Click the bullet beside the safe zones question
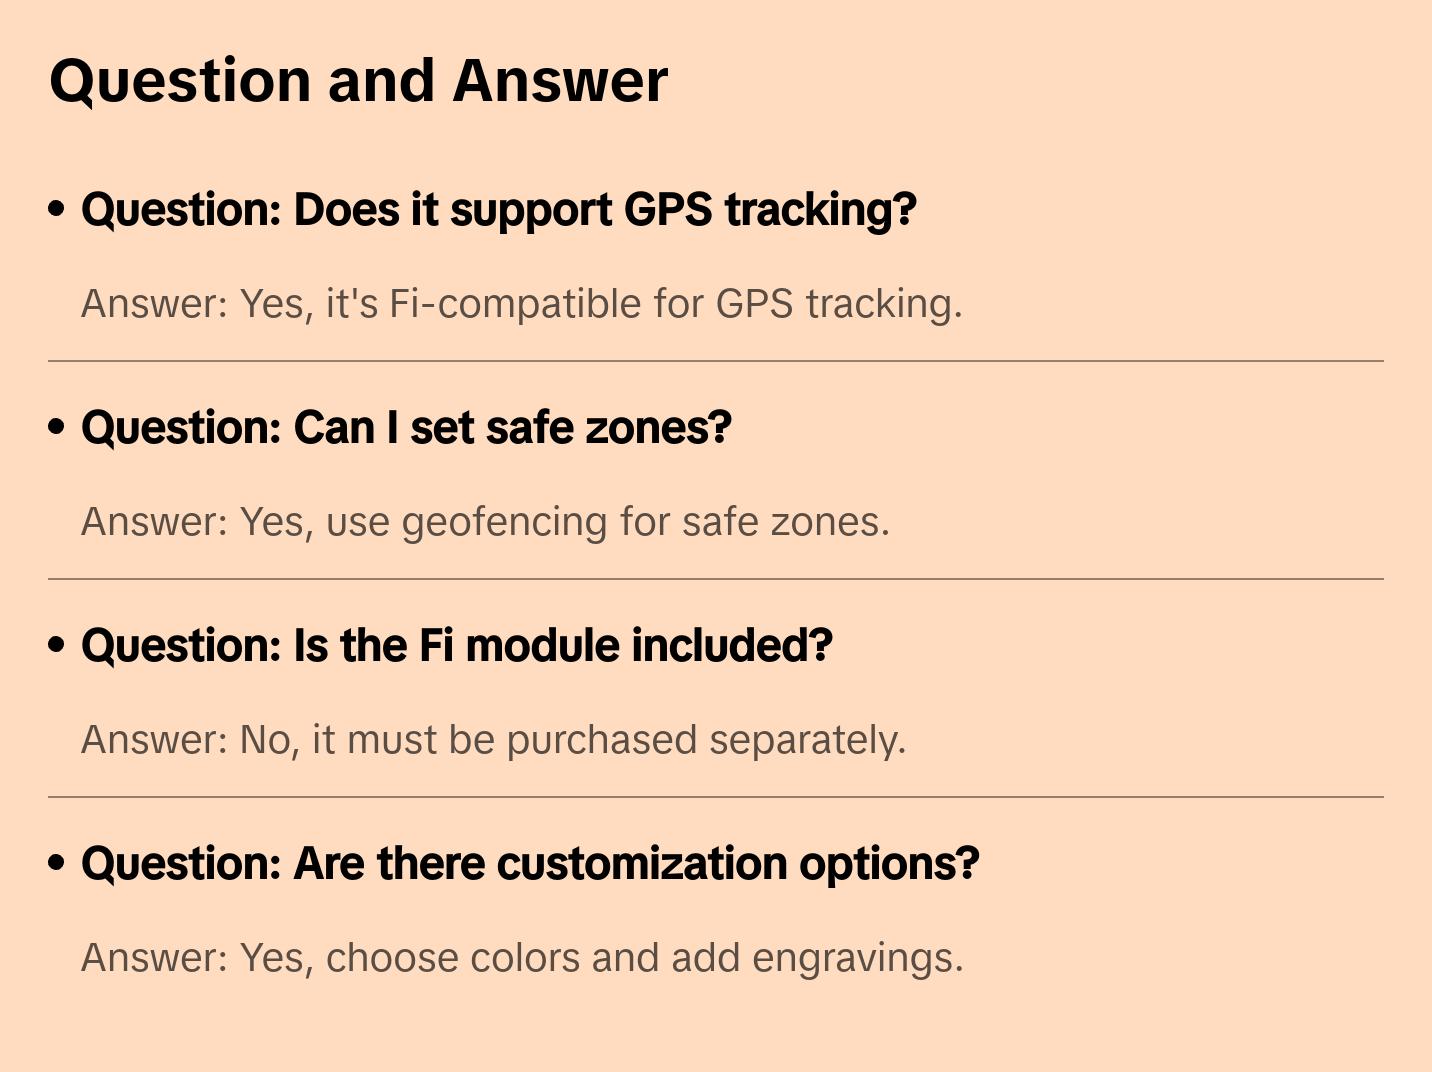Screen dimensions: 1432x1072 (57, 427)
